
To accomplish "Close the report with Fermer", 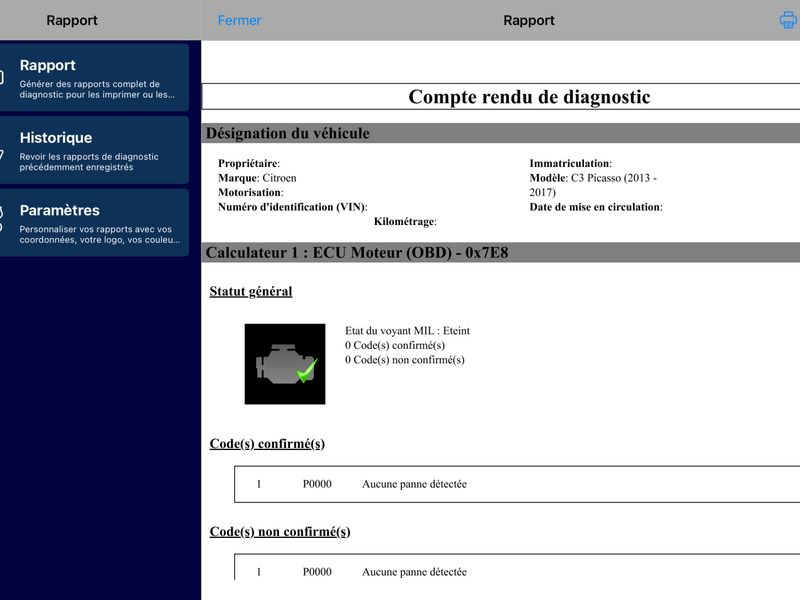I will pyautogui.click(x=239, y=20).
